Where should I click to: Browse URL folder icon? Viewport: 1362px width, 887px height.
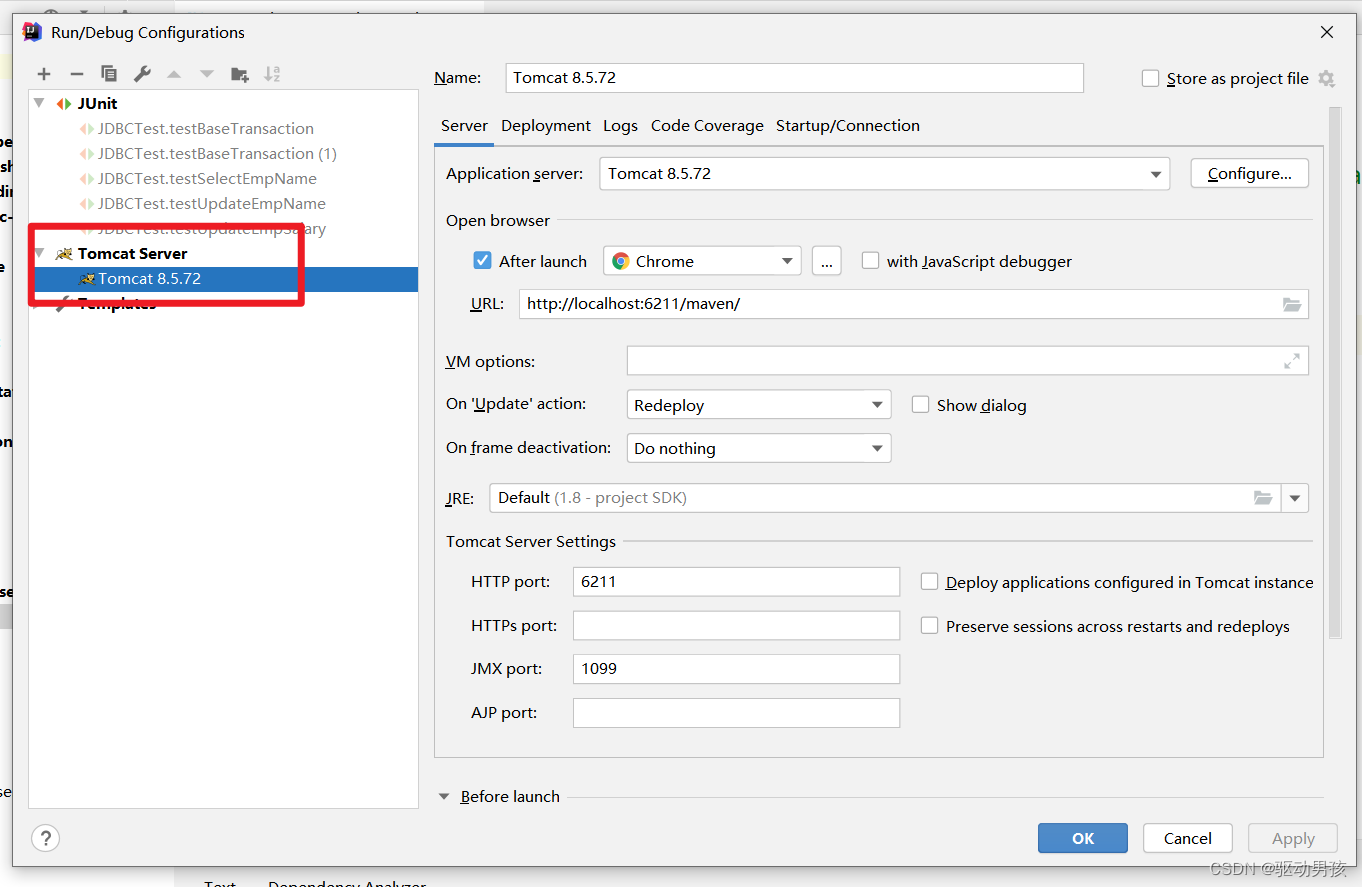tap(1292, 304)
